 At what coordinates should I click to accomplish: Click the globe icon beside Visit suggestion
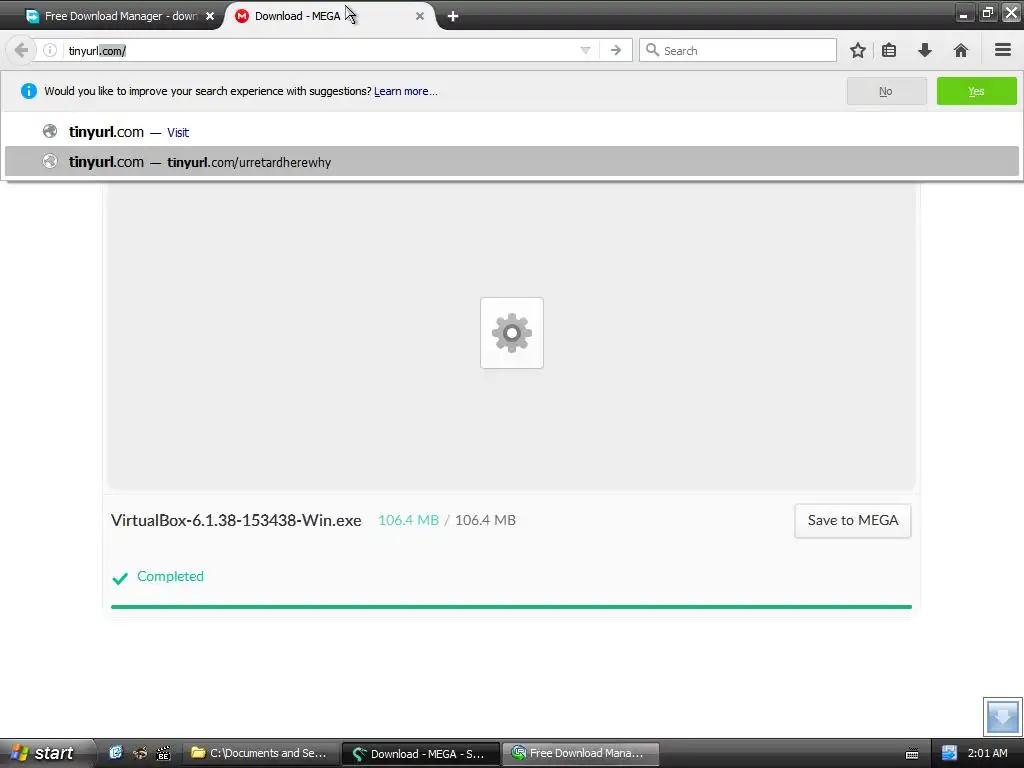click(x=50, y=131)
